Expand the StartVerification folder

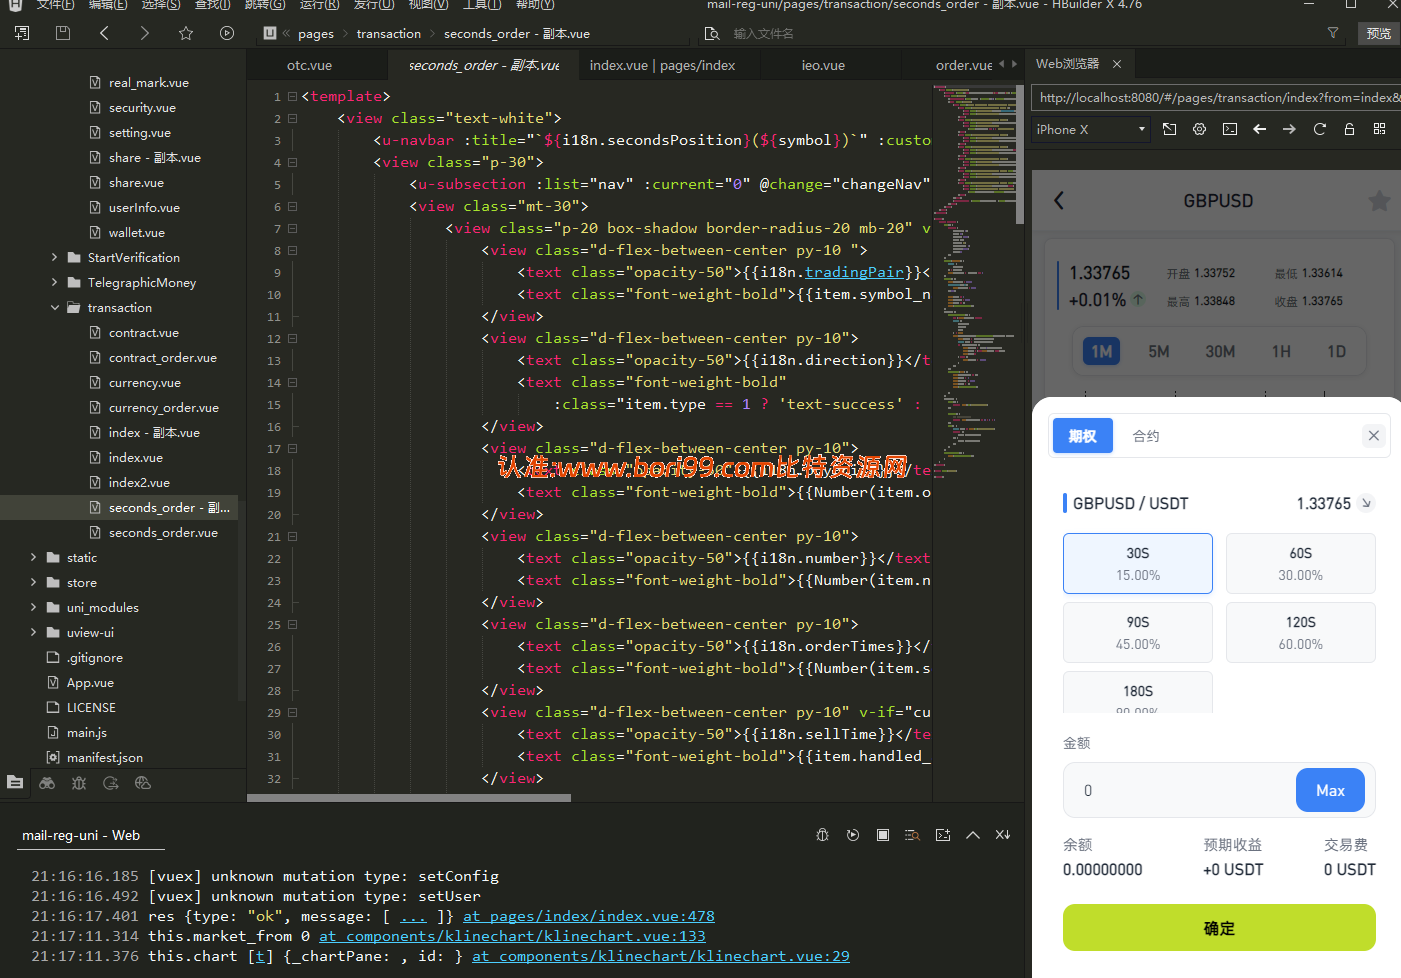(55, 258)
